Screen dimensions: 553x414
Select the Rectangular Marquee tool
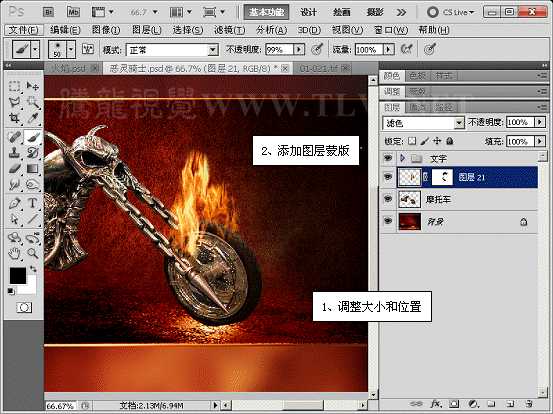coord(14,86)
